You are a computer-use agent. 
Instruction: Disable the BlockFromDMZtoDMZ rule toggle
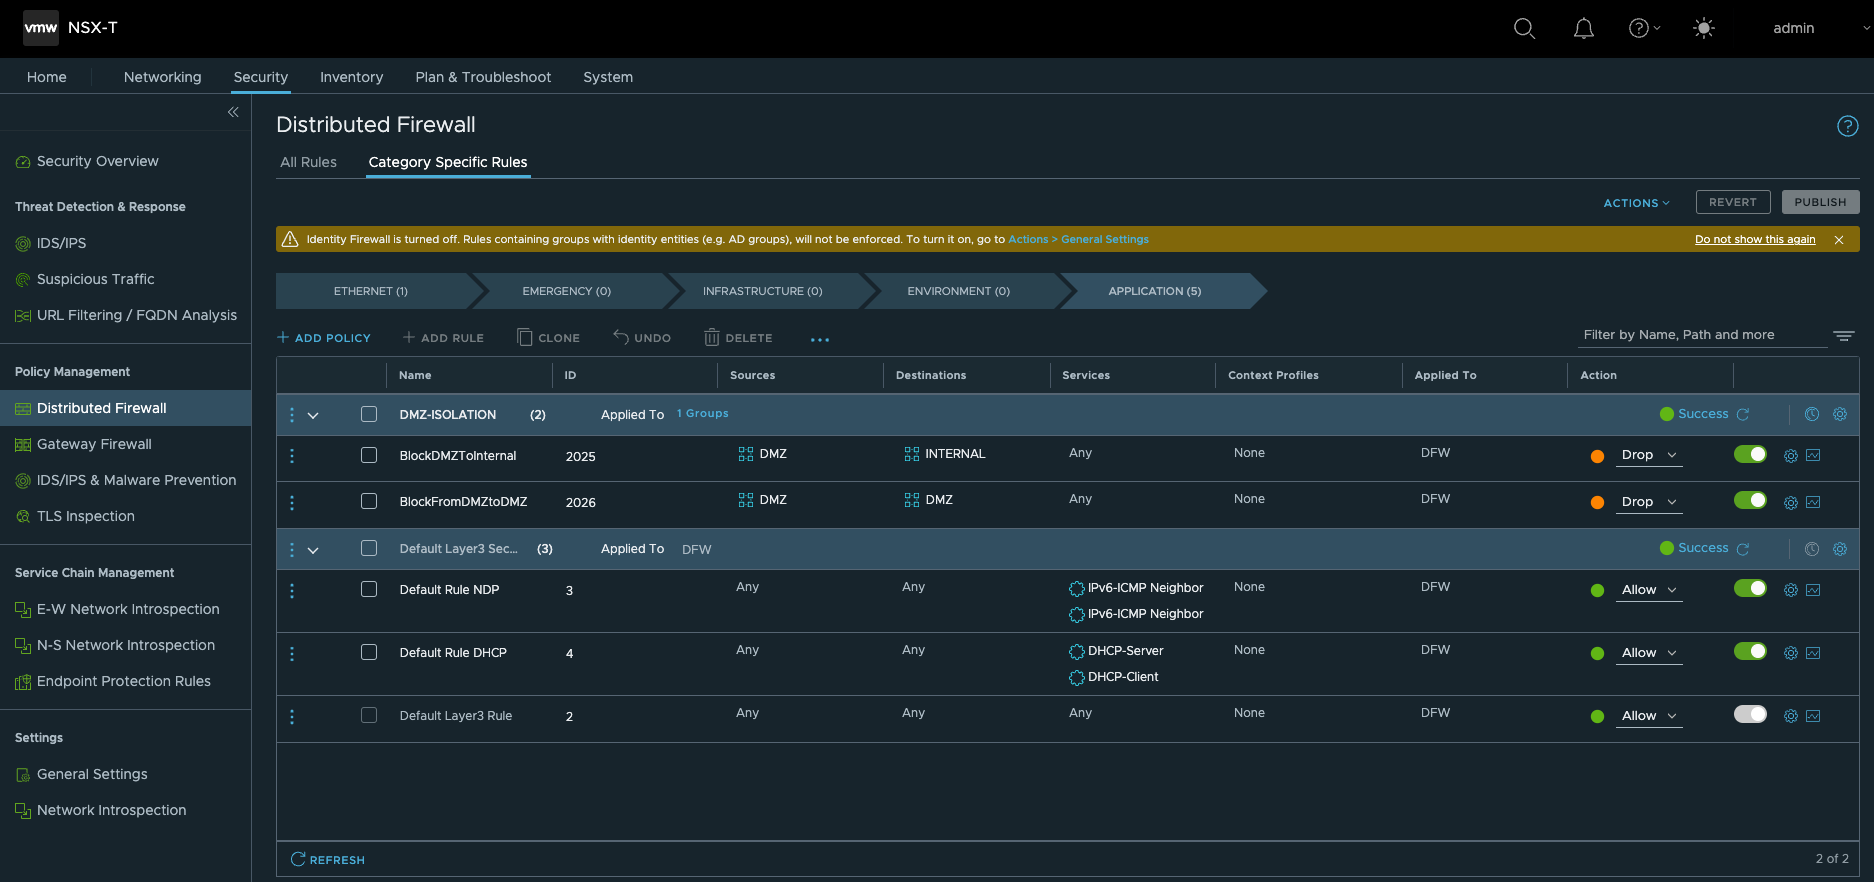[x=1750, y=500]
